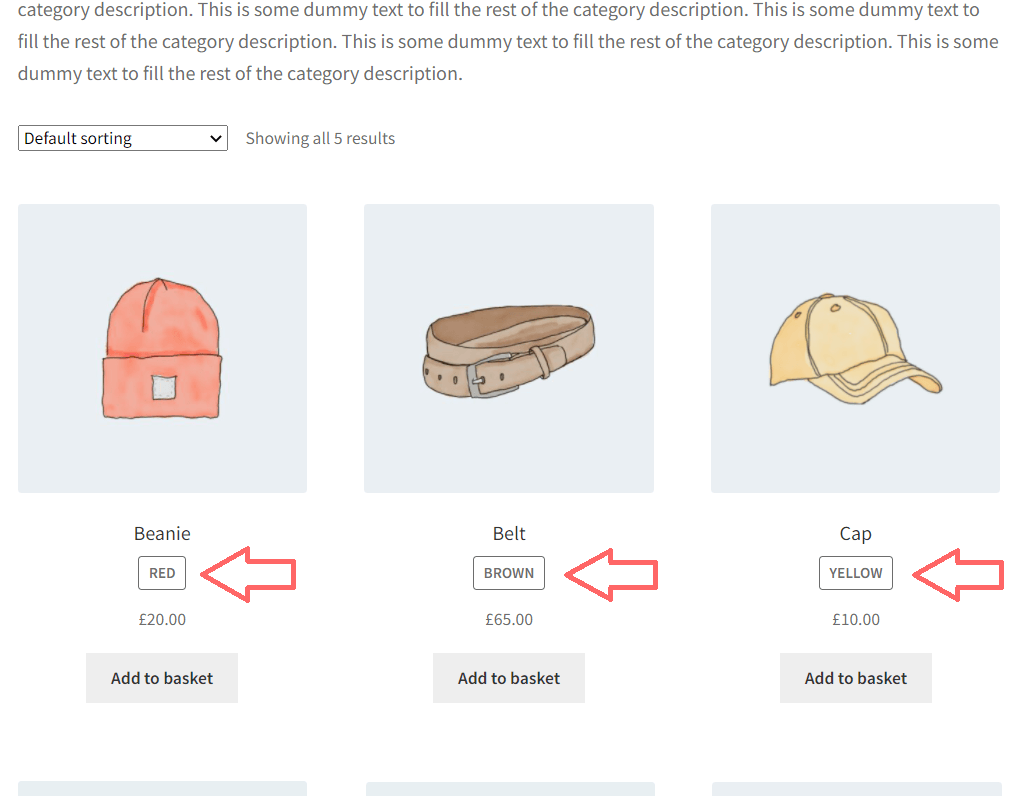Open the Default sorting dropdown
Image resolution: width=1025 pixels, height=796 pixels.
[122, 138]
